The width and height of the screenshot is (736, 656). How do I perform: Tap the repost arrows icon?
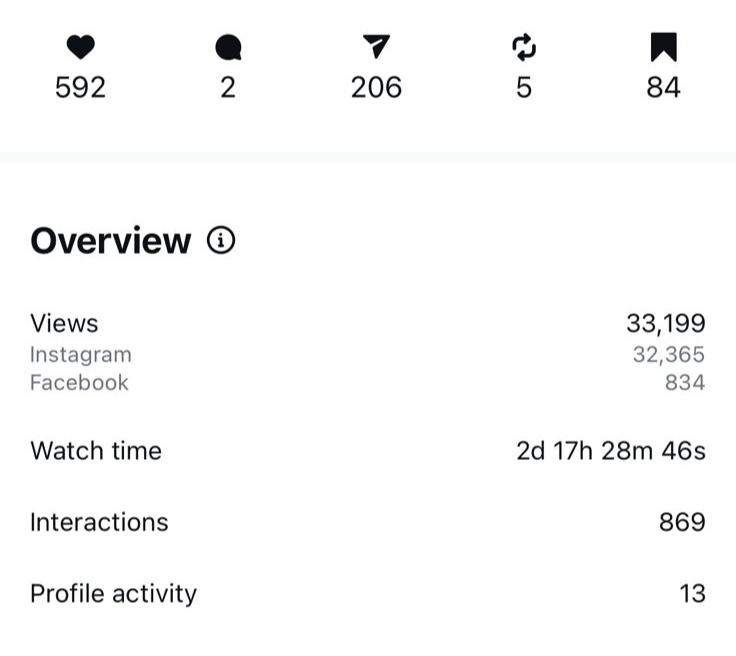524,47
